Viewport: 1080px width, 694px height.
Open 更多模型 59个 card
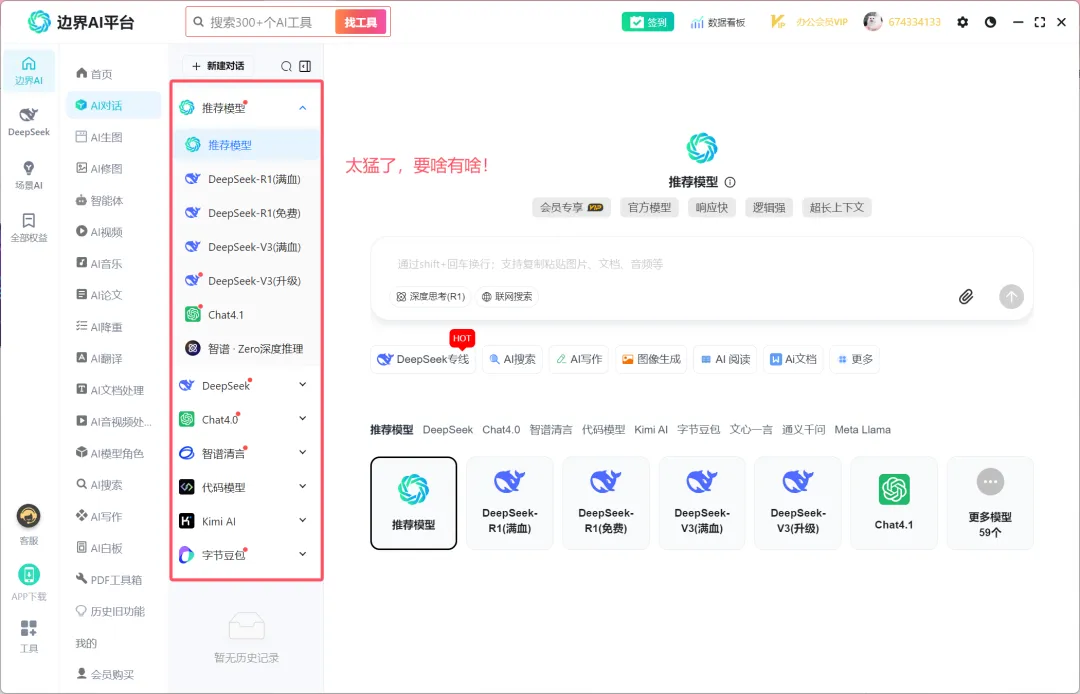click(990, 503)
